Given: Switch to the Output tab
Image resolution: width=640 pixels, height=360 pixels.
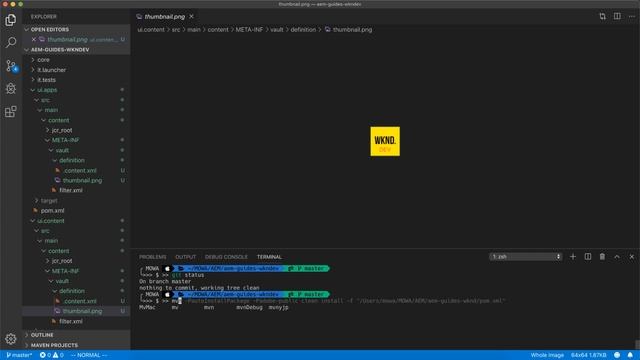Looking at the screenshot, I should click(x=186, y=257).
